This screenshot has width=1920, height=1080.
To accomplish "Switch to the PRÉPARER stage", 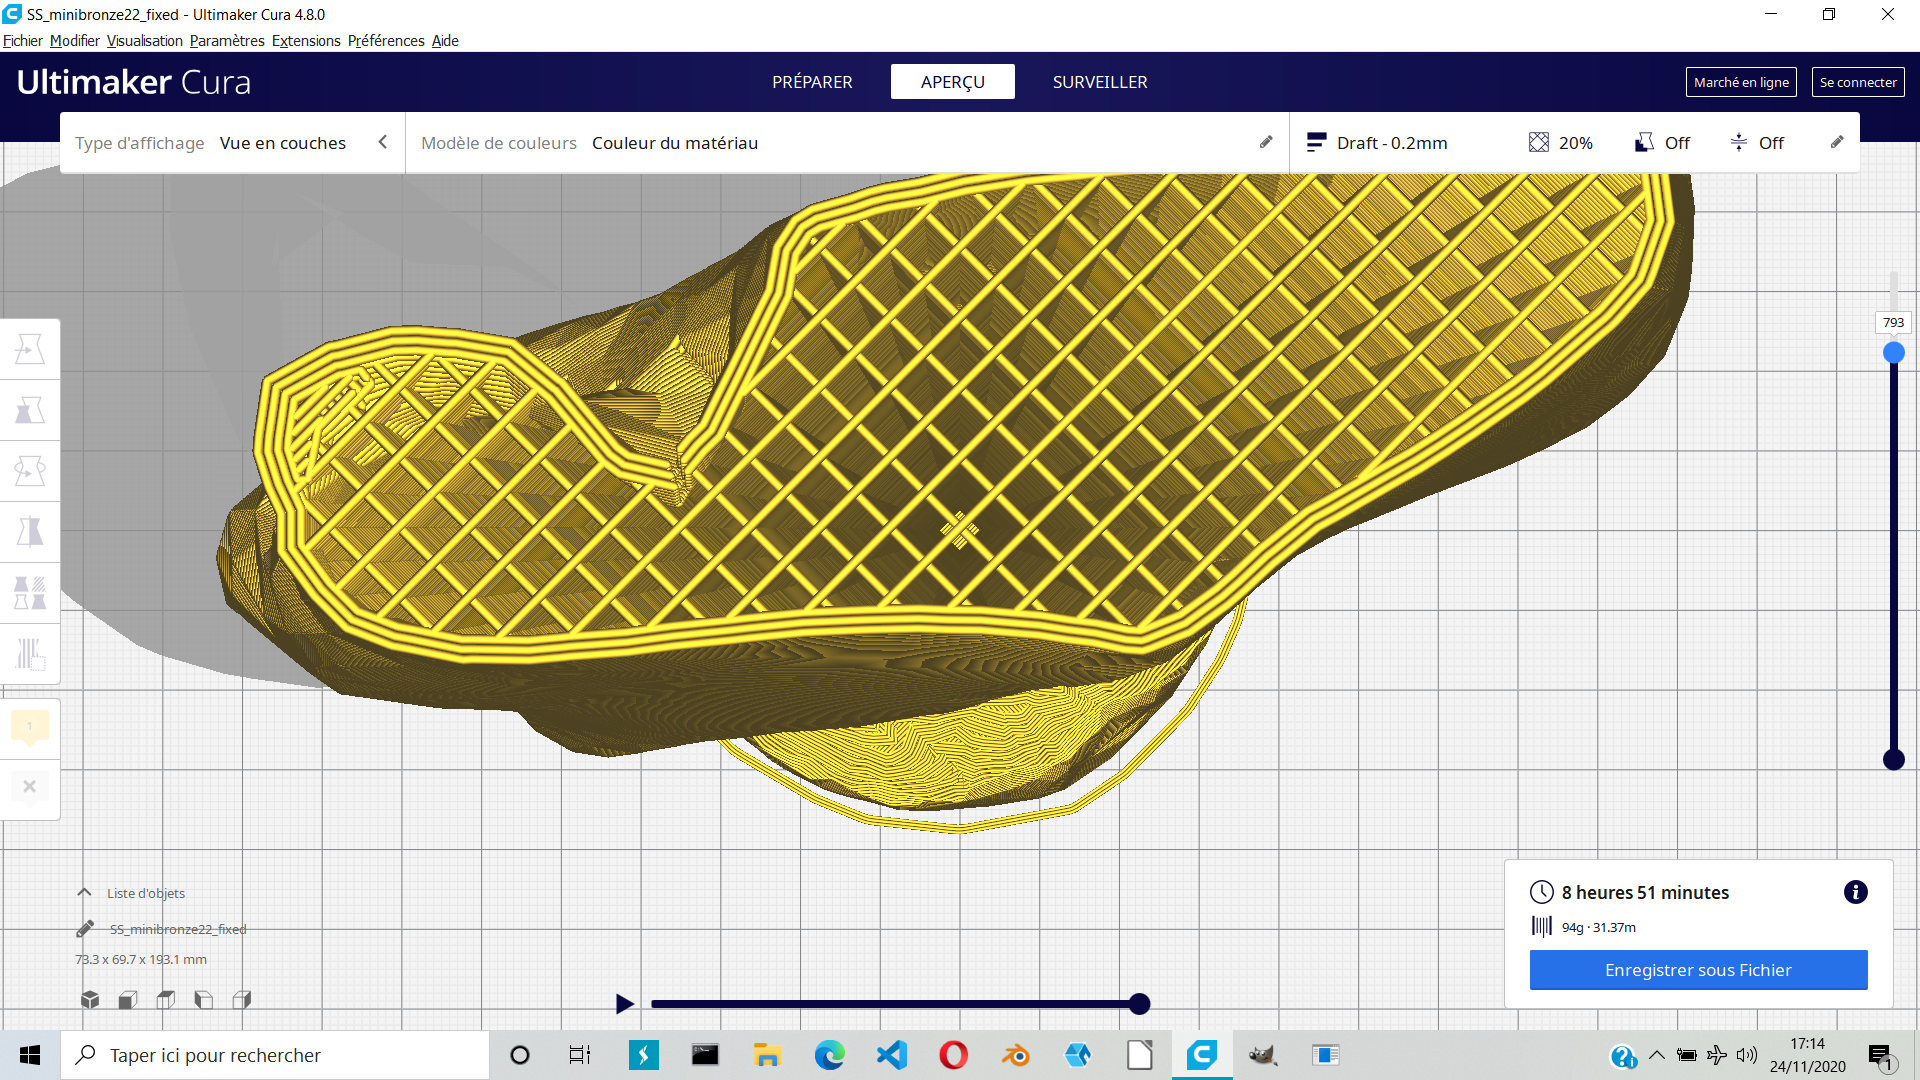I will 812,82.
